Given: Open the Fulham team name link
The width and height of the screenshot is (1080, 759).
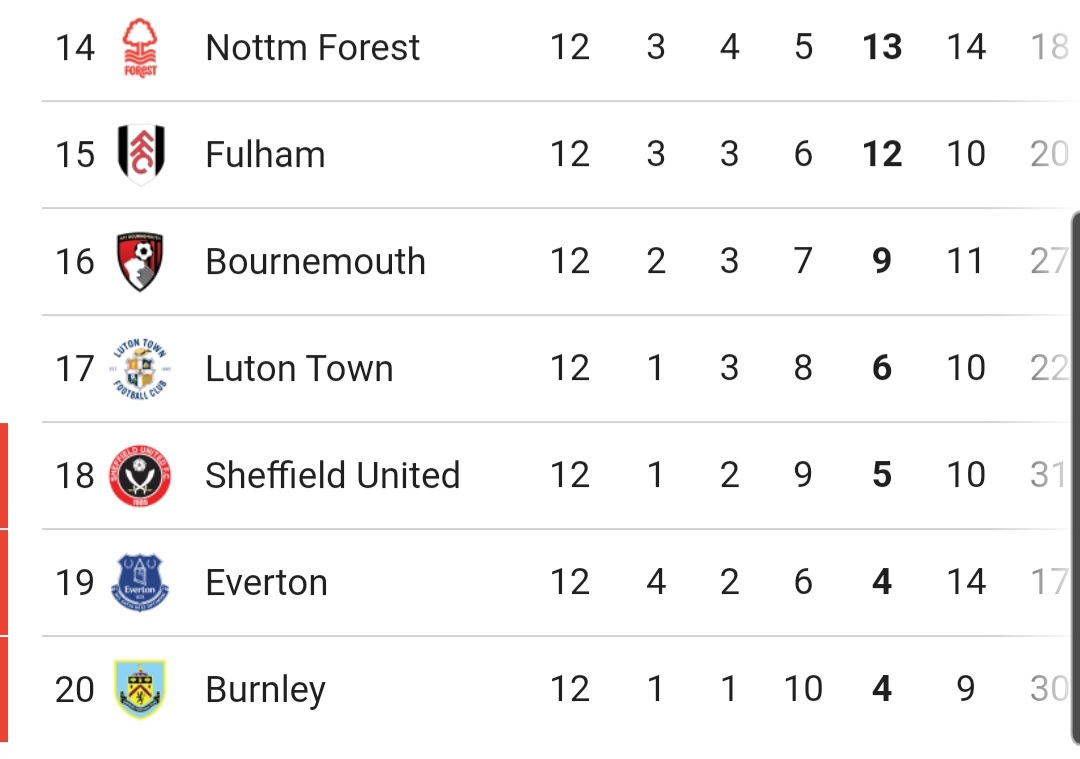Looking at the screenshot, I should [265, 154].
